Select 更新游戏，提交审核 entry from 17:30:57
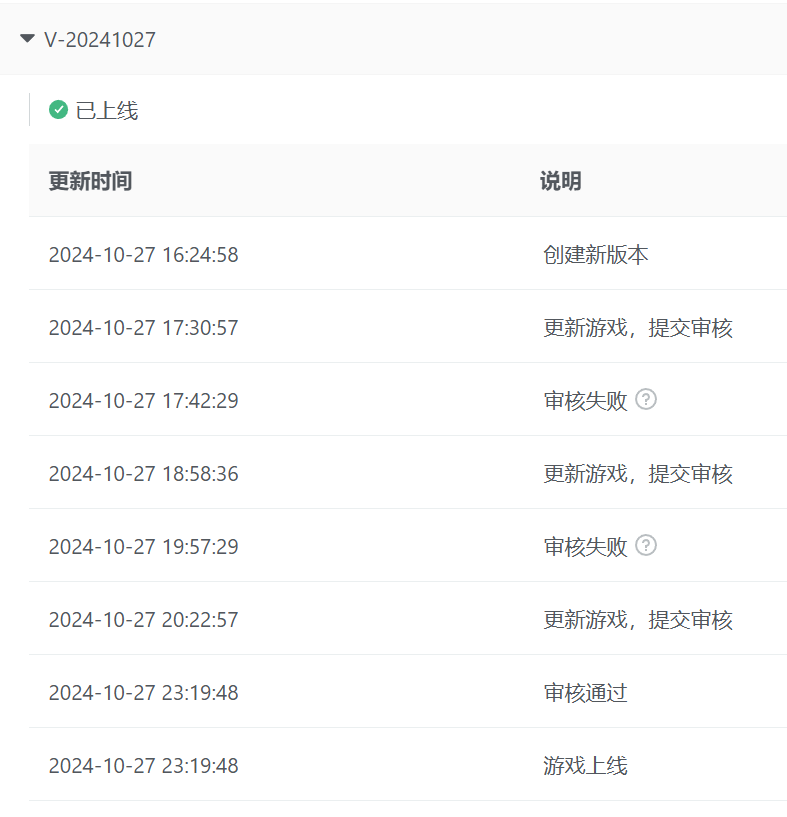Screen dimensions: 787x817 click(637, 328)
